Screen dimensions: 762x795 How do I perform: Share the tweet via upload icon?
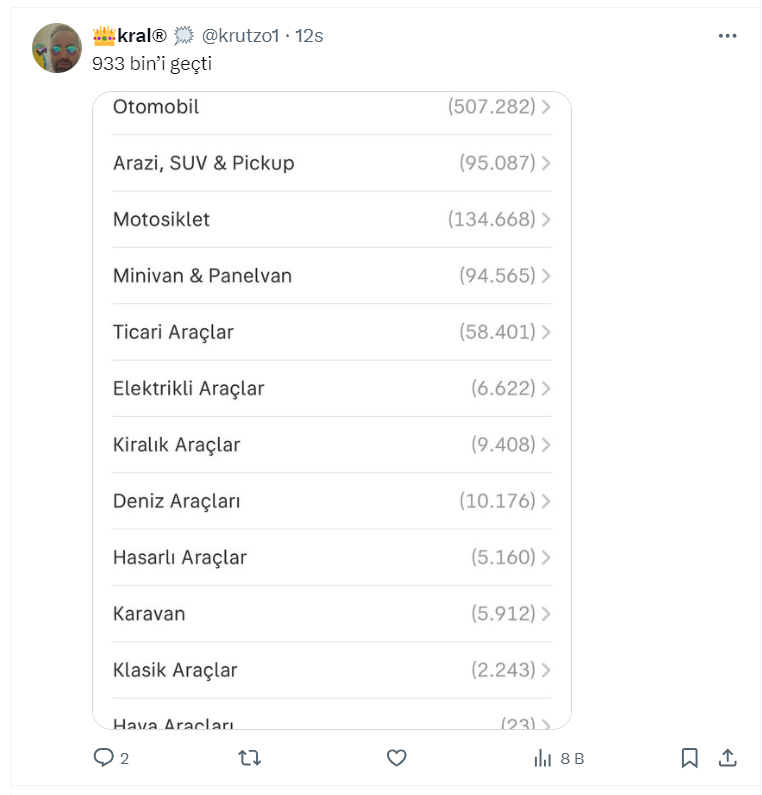click(x=728, y=758)
